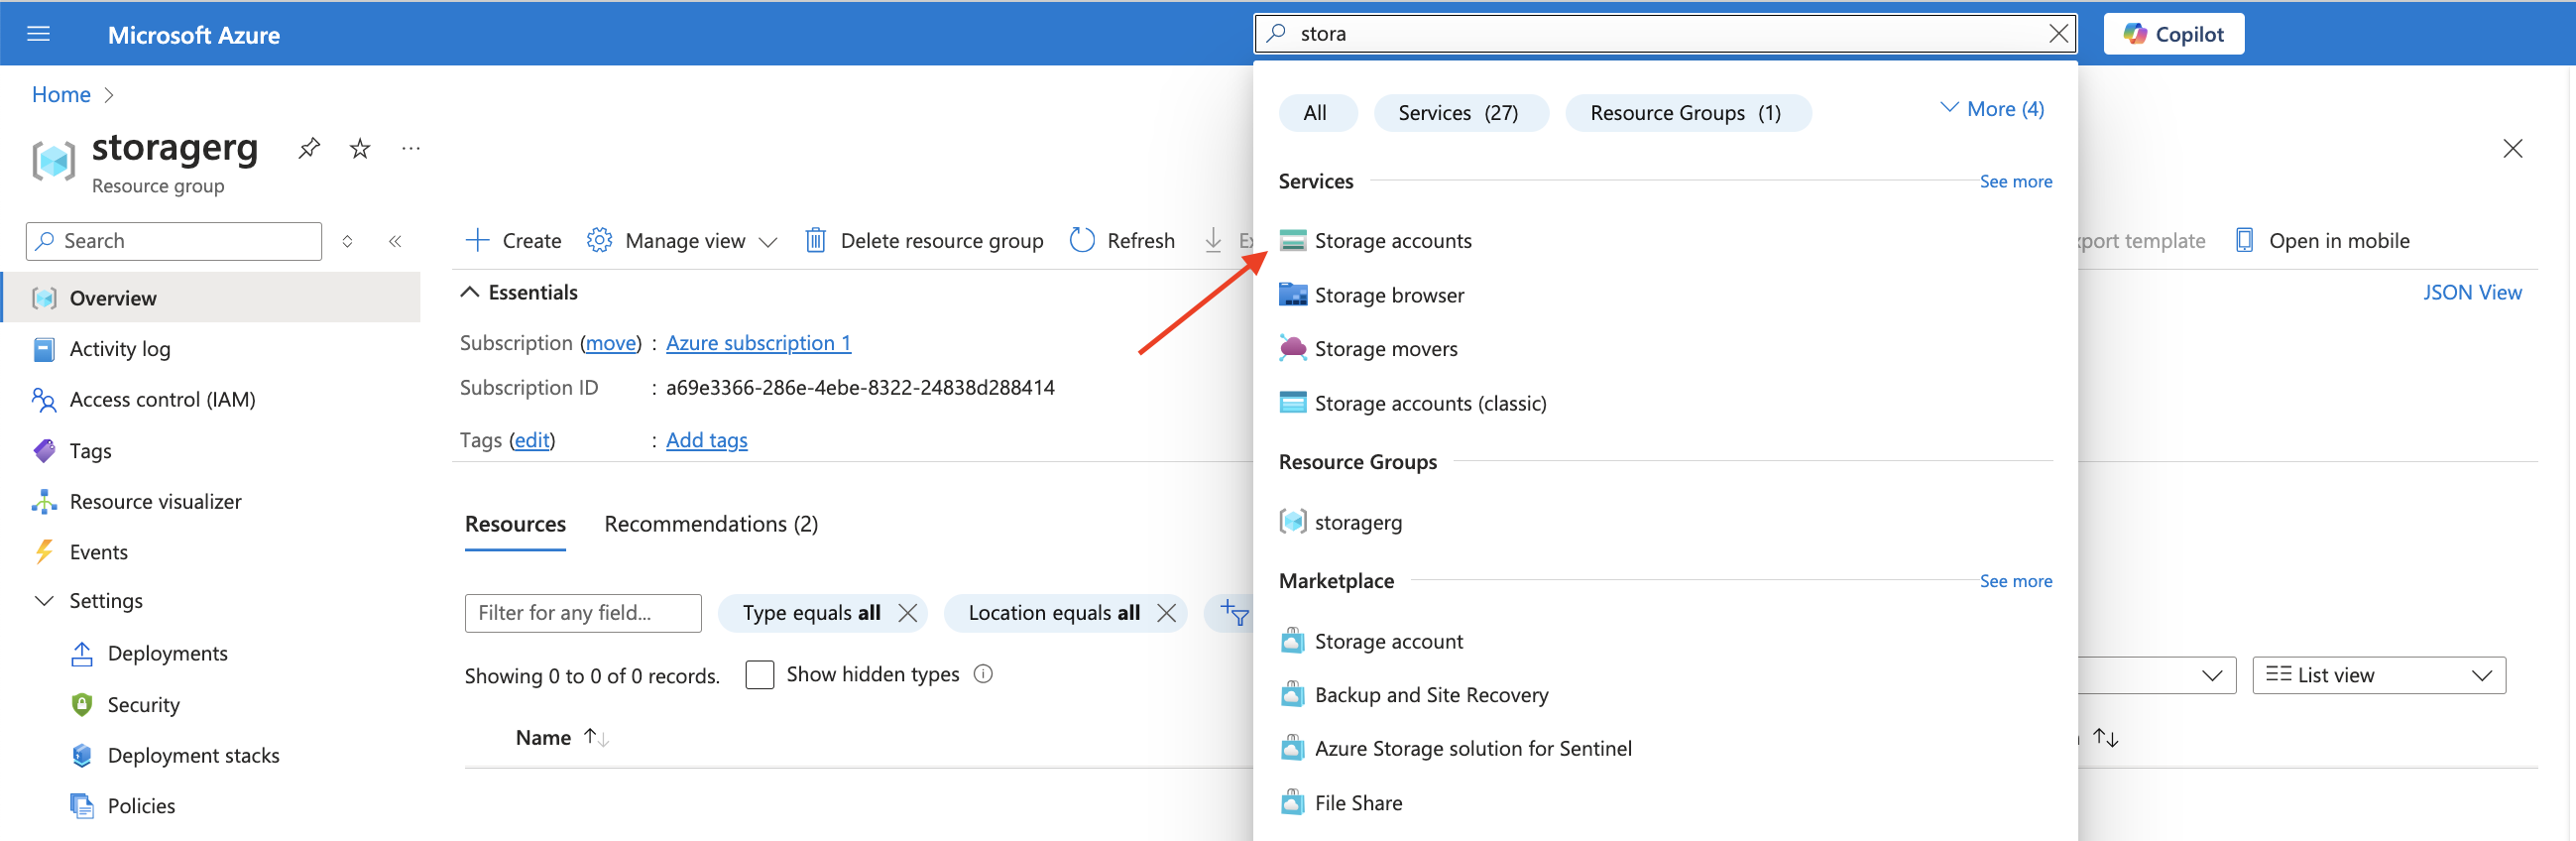Pin the storagerg resource group to dashboard
The image size is (2576, 841).
pos(309,149)
